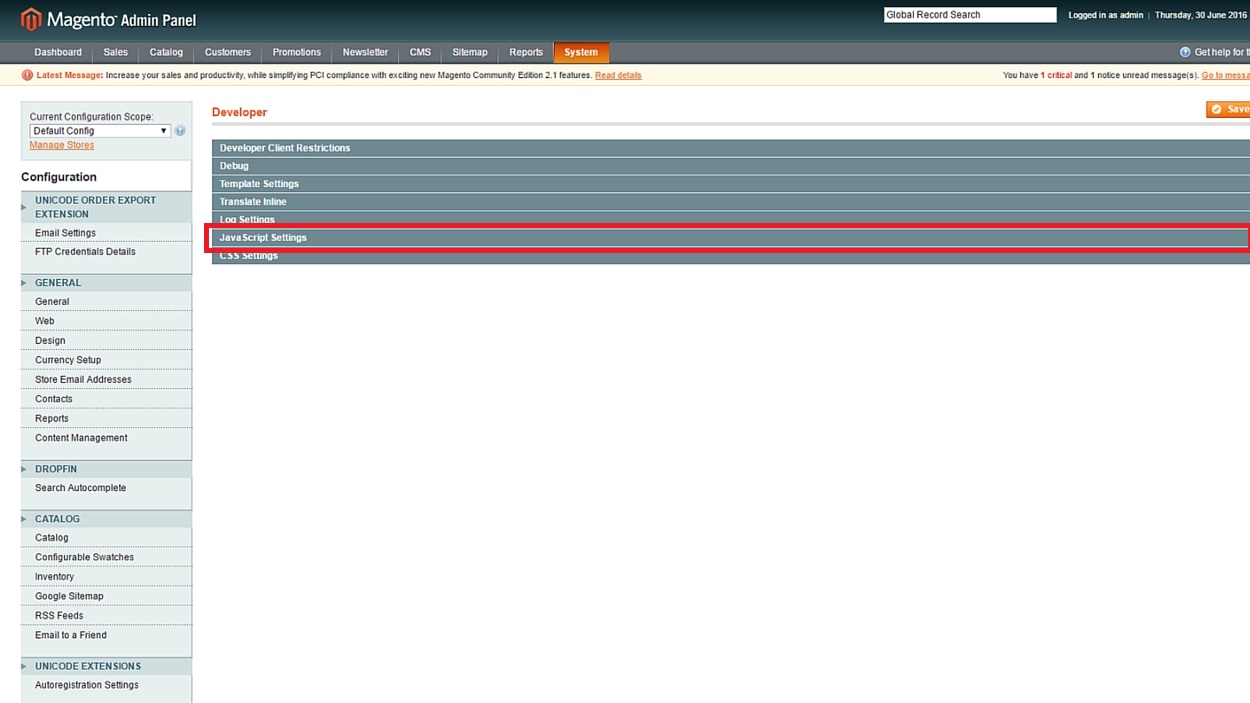Select Email Settings in the sidebar

pos(66,233)
